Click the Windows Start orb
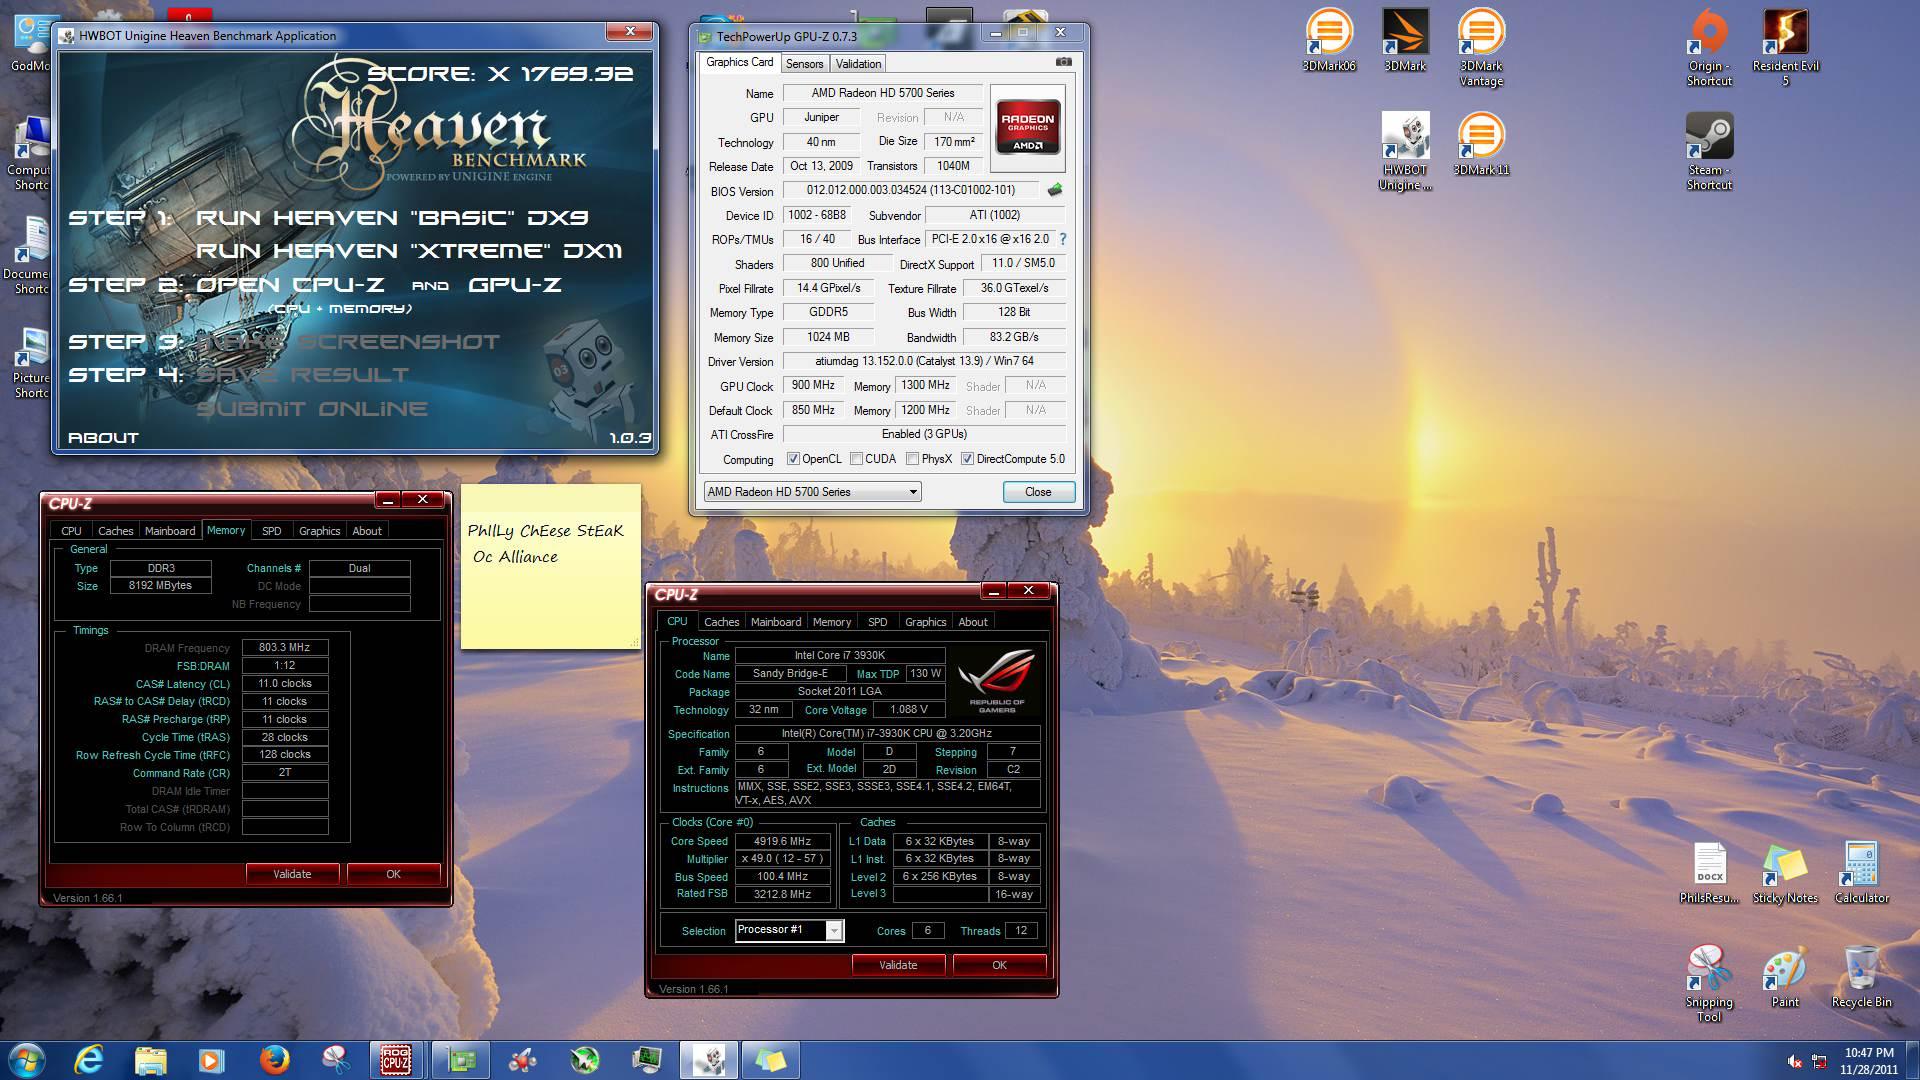The height and width of the screenshot is (1080, 1920). (x=26, y=1059)
